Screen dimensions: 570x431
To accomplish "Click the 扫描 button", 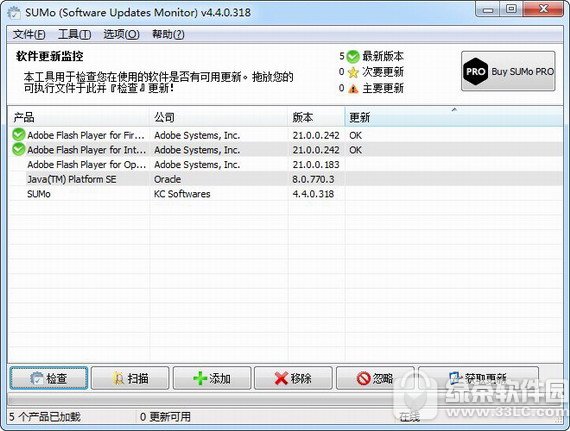I will coord(130,378).
